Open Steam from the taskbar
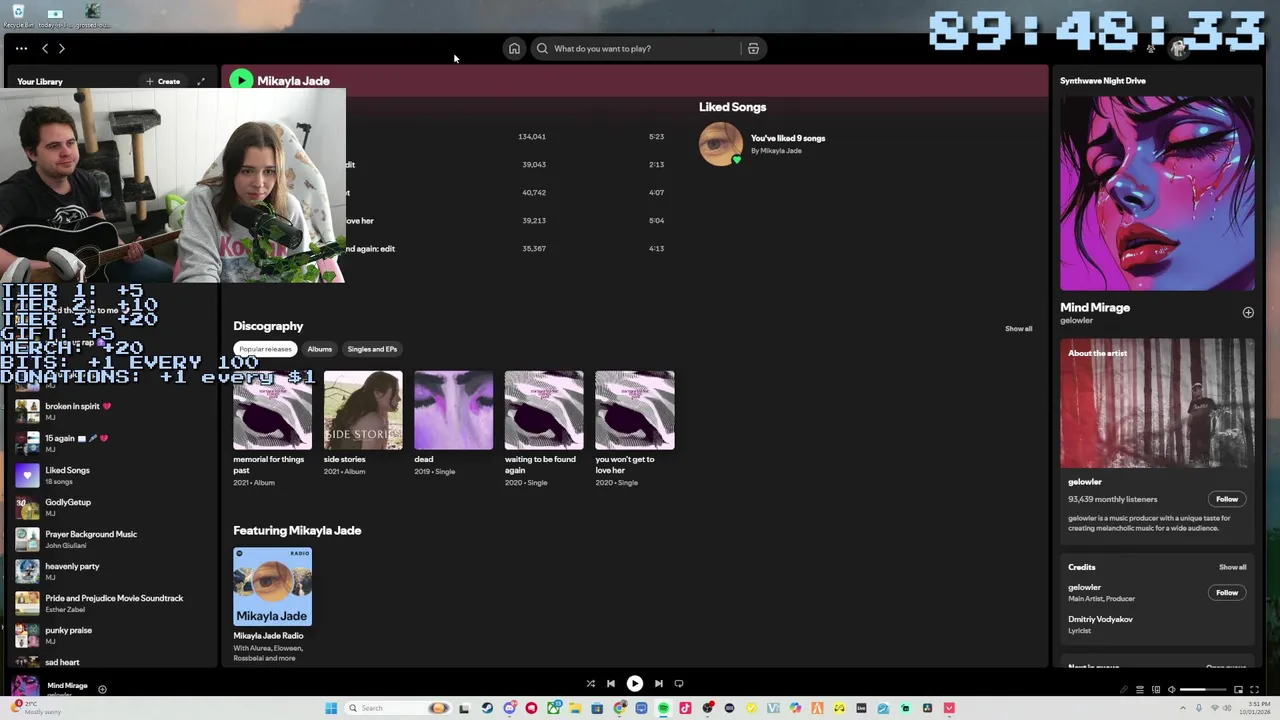The image size is (1280, 720). tap(487, 708)
